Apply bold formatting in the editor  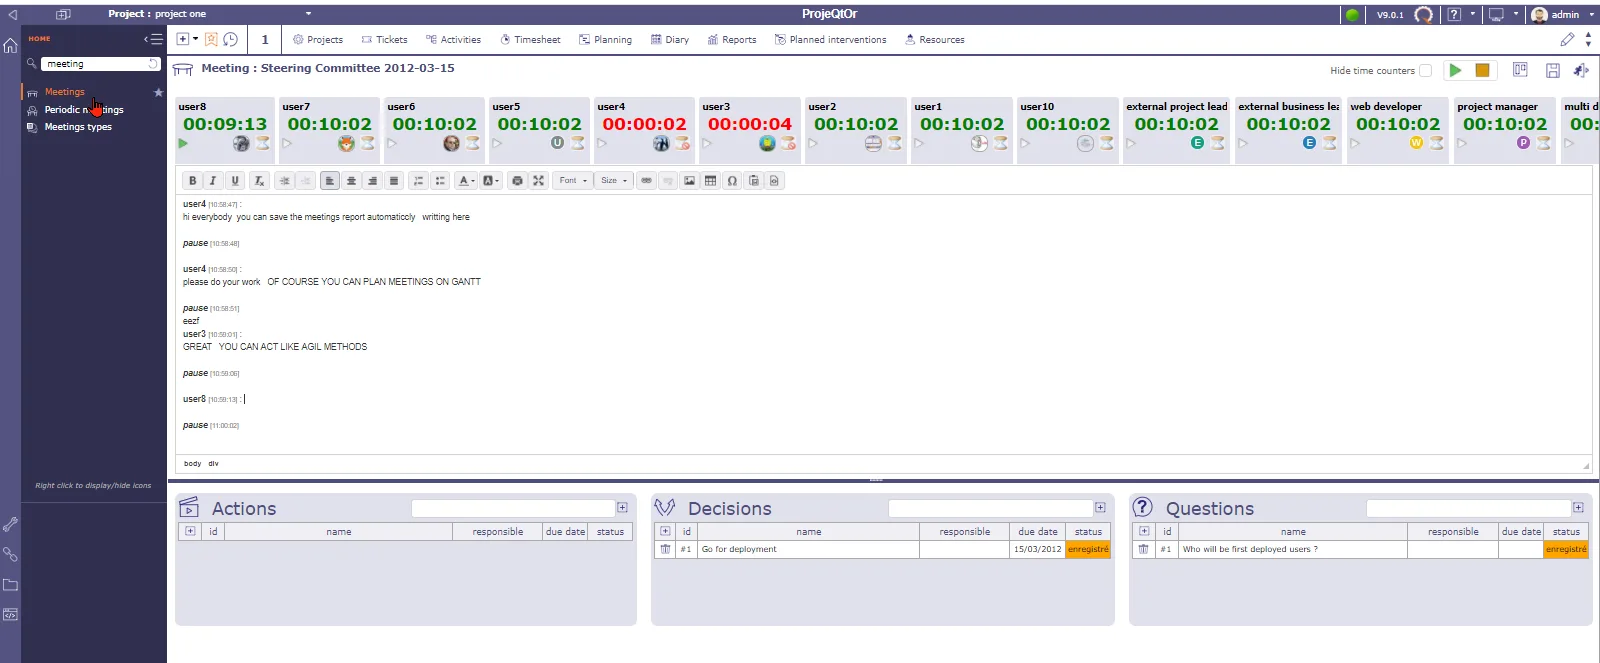coord(192,181)
